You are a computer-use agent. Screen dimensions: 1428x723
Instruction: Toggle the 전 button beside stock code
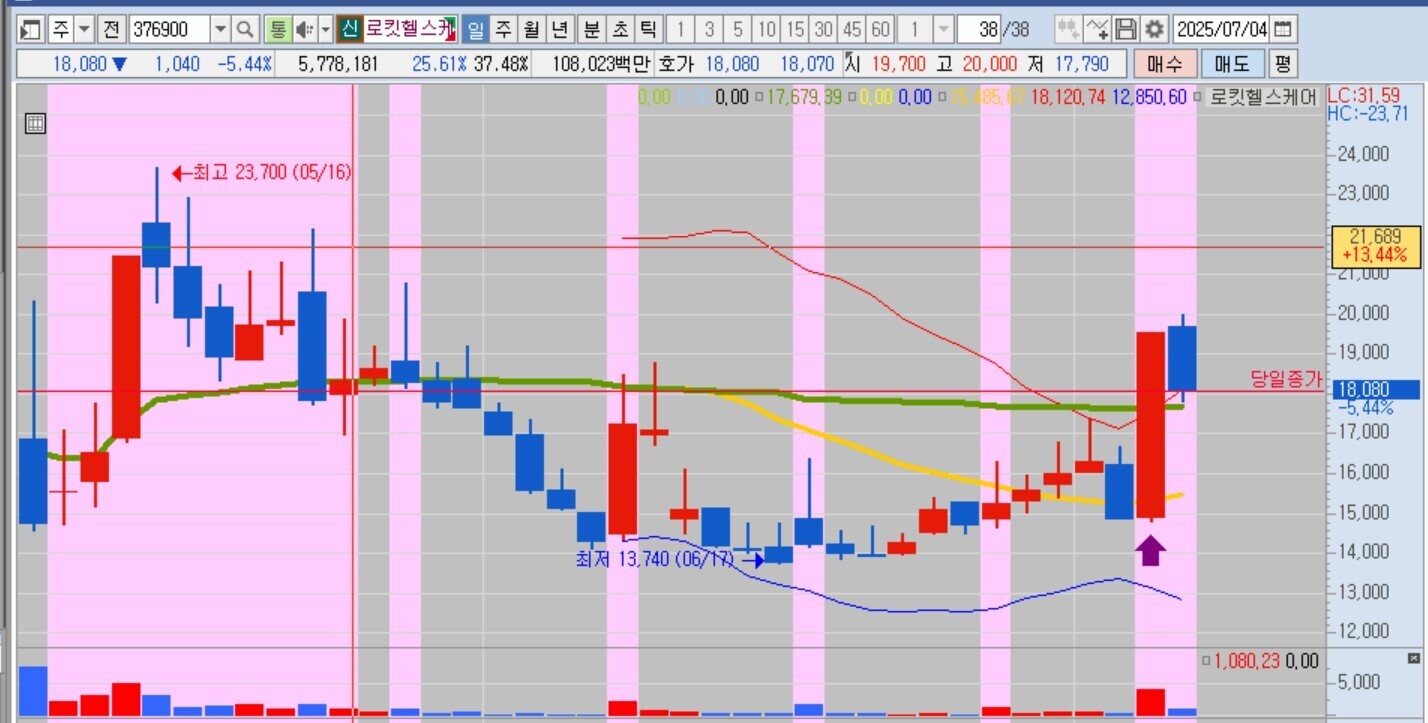click(x=111, y=29)
